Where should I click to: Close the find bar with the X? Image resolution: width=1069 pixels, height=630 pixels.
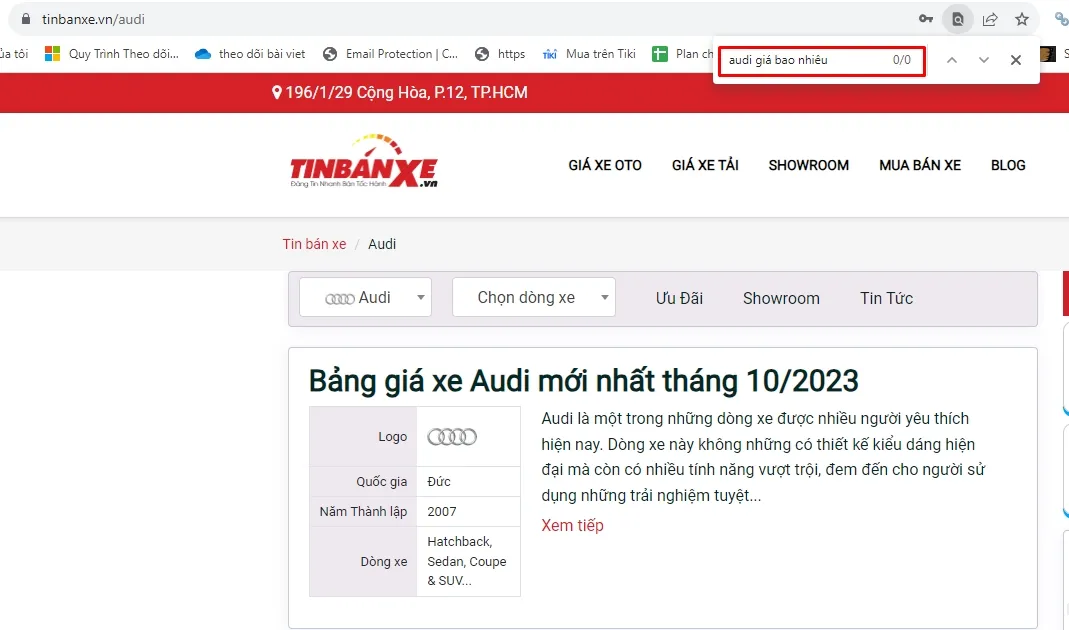click(1016, 60)
